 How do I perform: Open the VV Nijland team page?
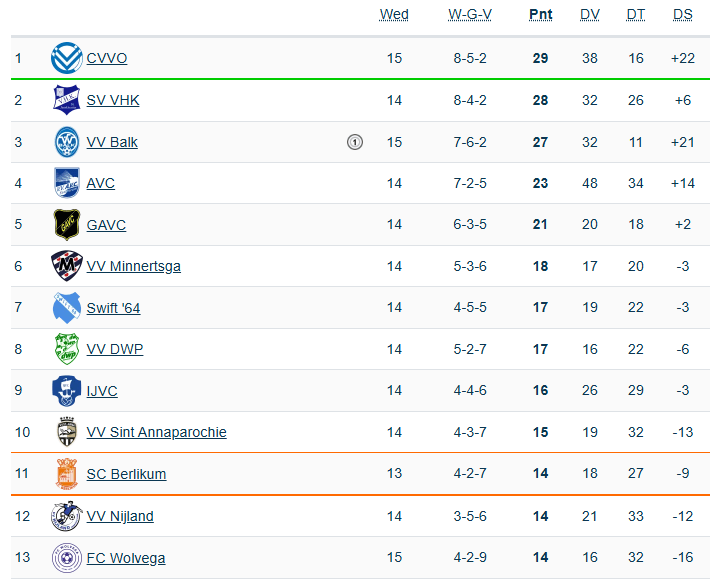click(x=120, y=516)
